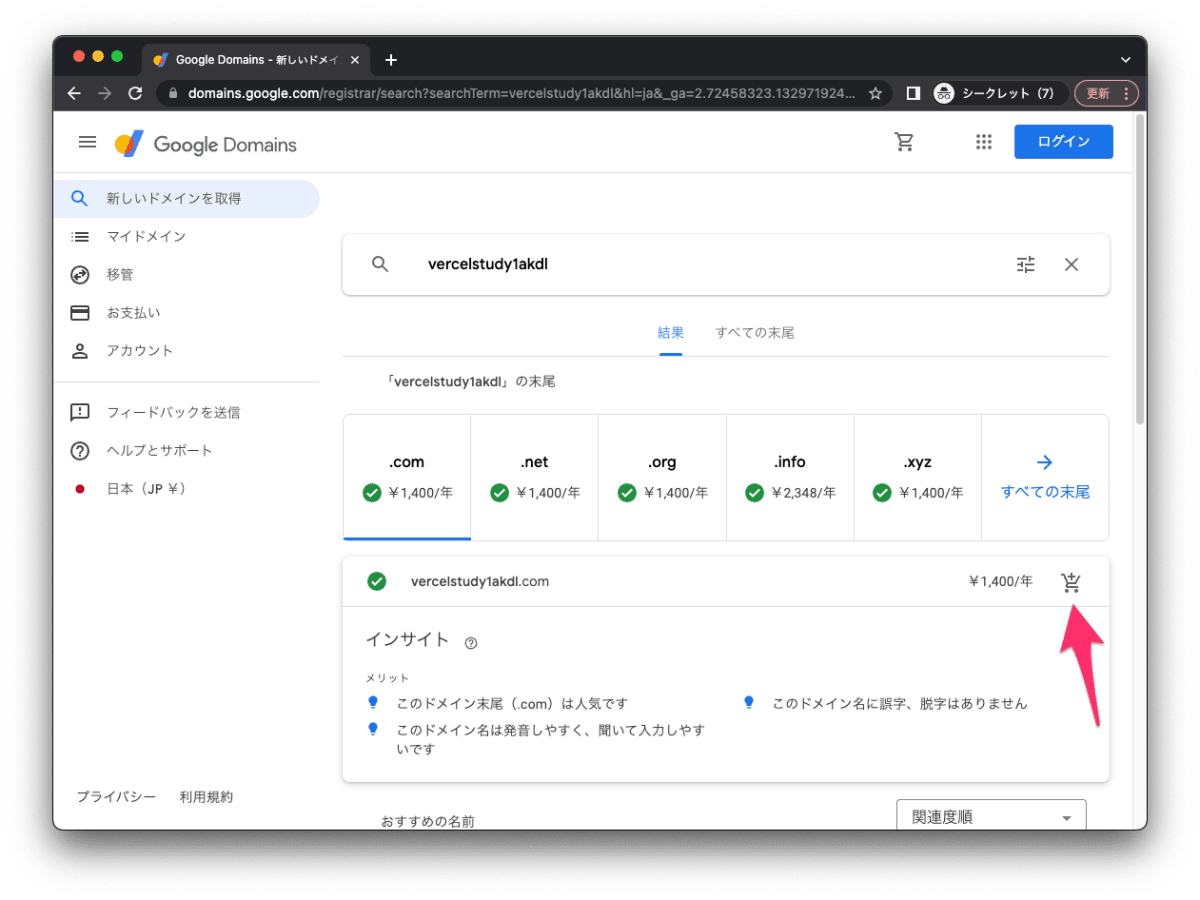Open アカウント in sidebar
1200x900 pixels.
pyautogui.click(x=186, y=351)
